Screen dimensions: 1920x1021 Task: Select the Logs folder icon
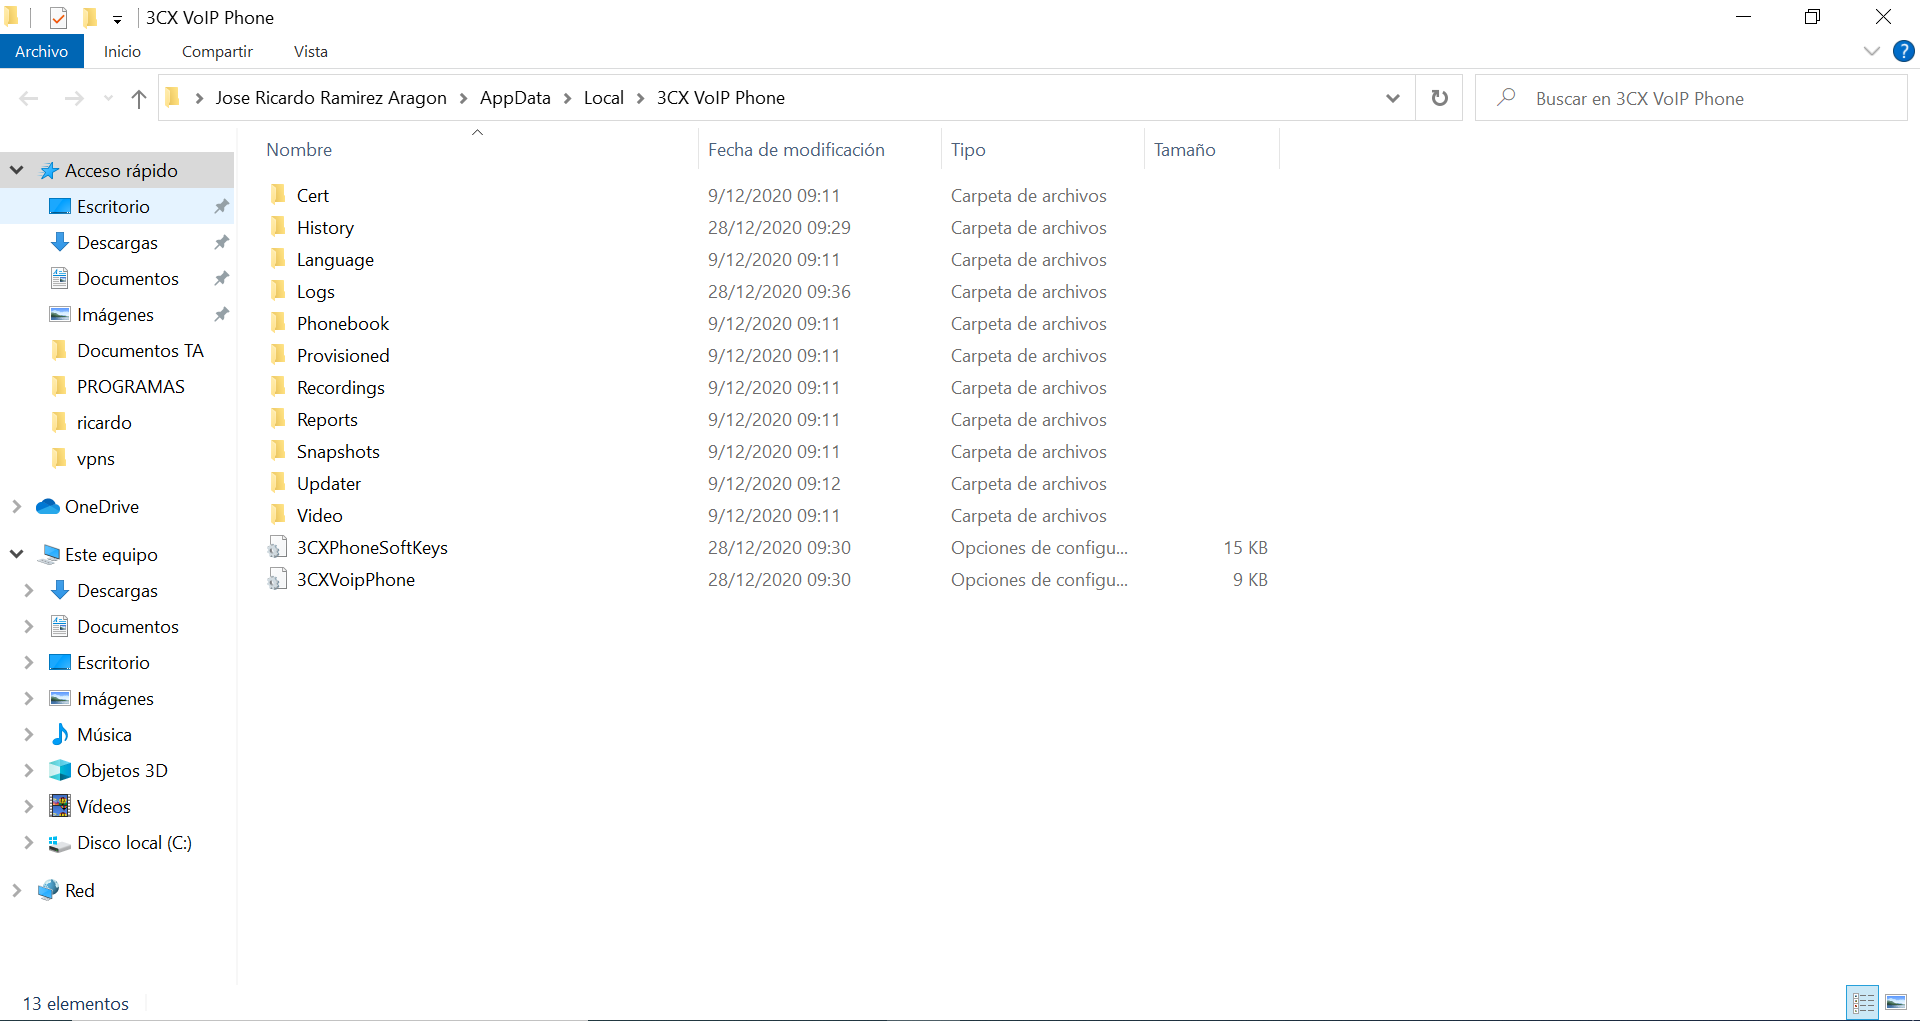(x=279, y=290)
